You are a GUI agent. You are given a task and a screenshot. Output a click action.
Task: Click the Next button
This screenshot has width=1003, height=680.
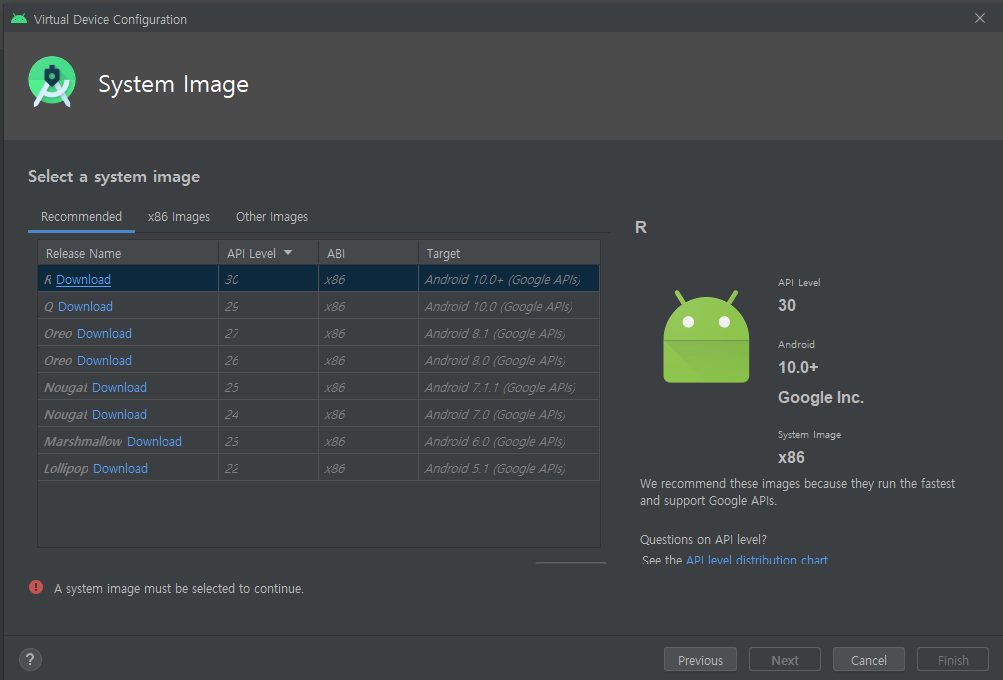tap(785, 660)
